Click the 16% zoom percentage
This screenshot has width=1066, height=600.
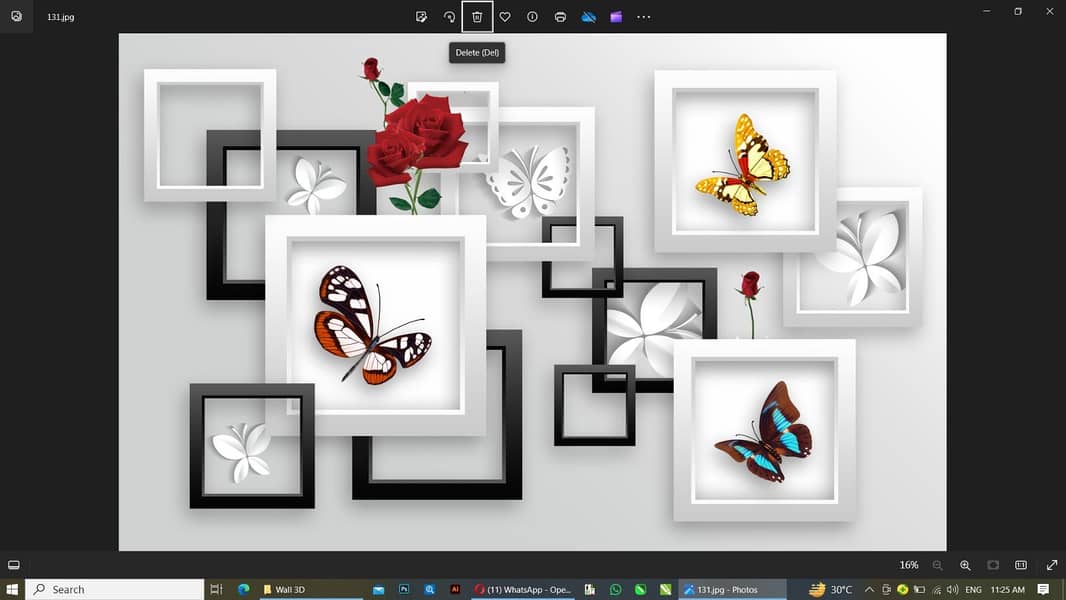[x=909, y=565]
